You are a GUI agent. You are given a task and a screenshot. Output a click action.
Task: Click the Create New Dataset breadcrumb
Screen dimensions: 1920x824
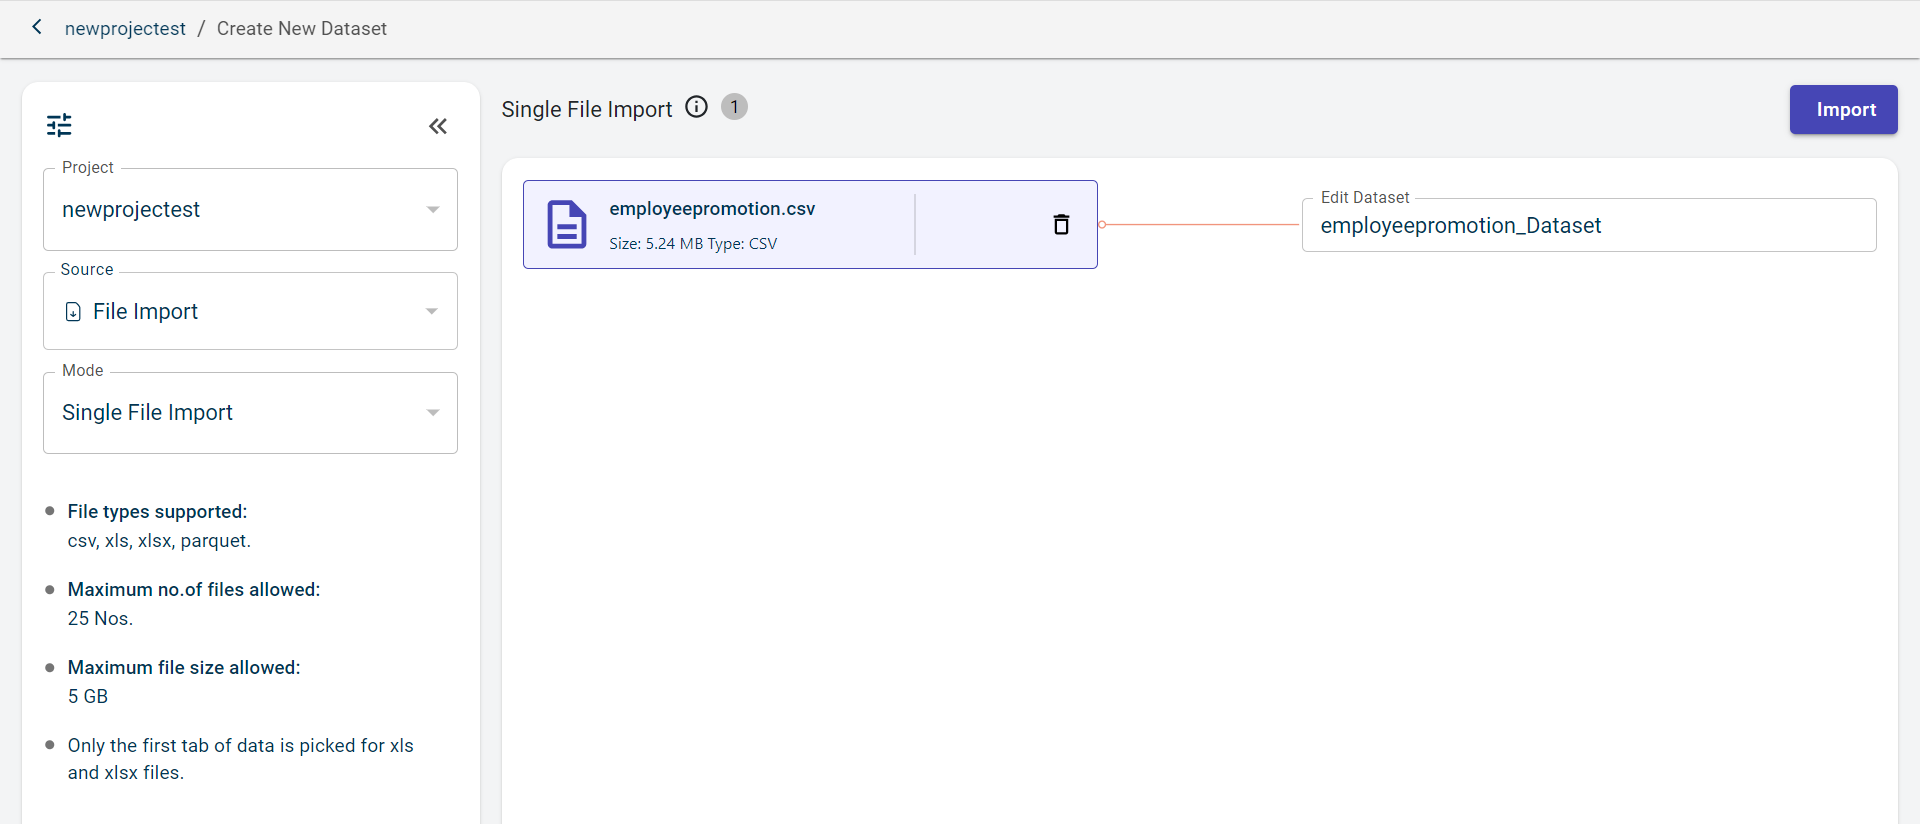[301, 29]
